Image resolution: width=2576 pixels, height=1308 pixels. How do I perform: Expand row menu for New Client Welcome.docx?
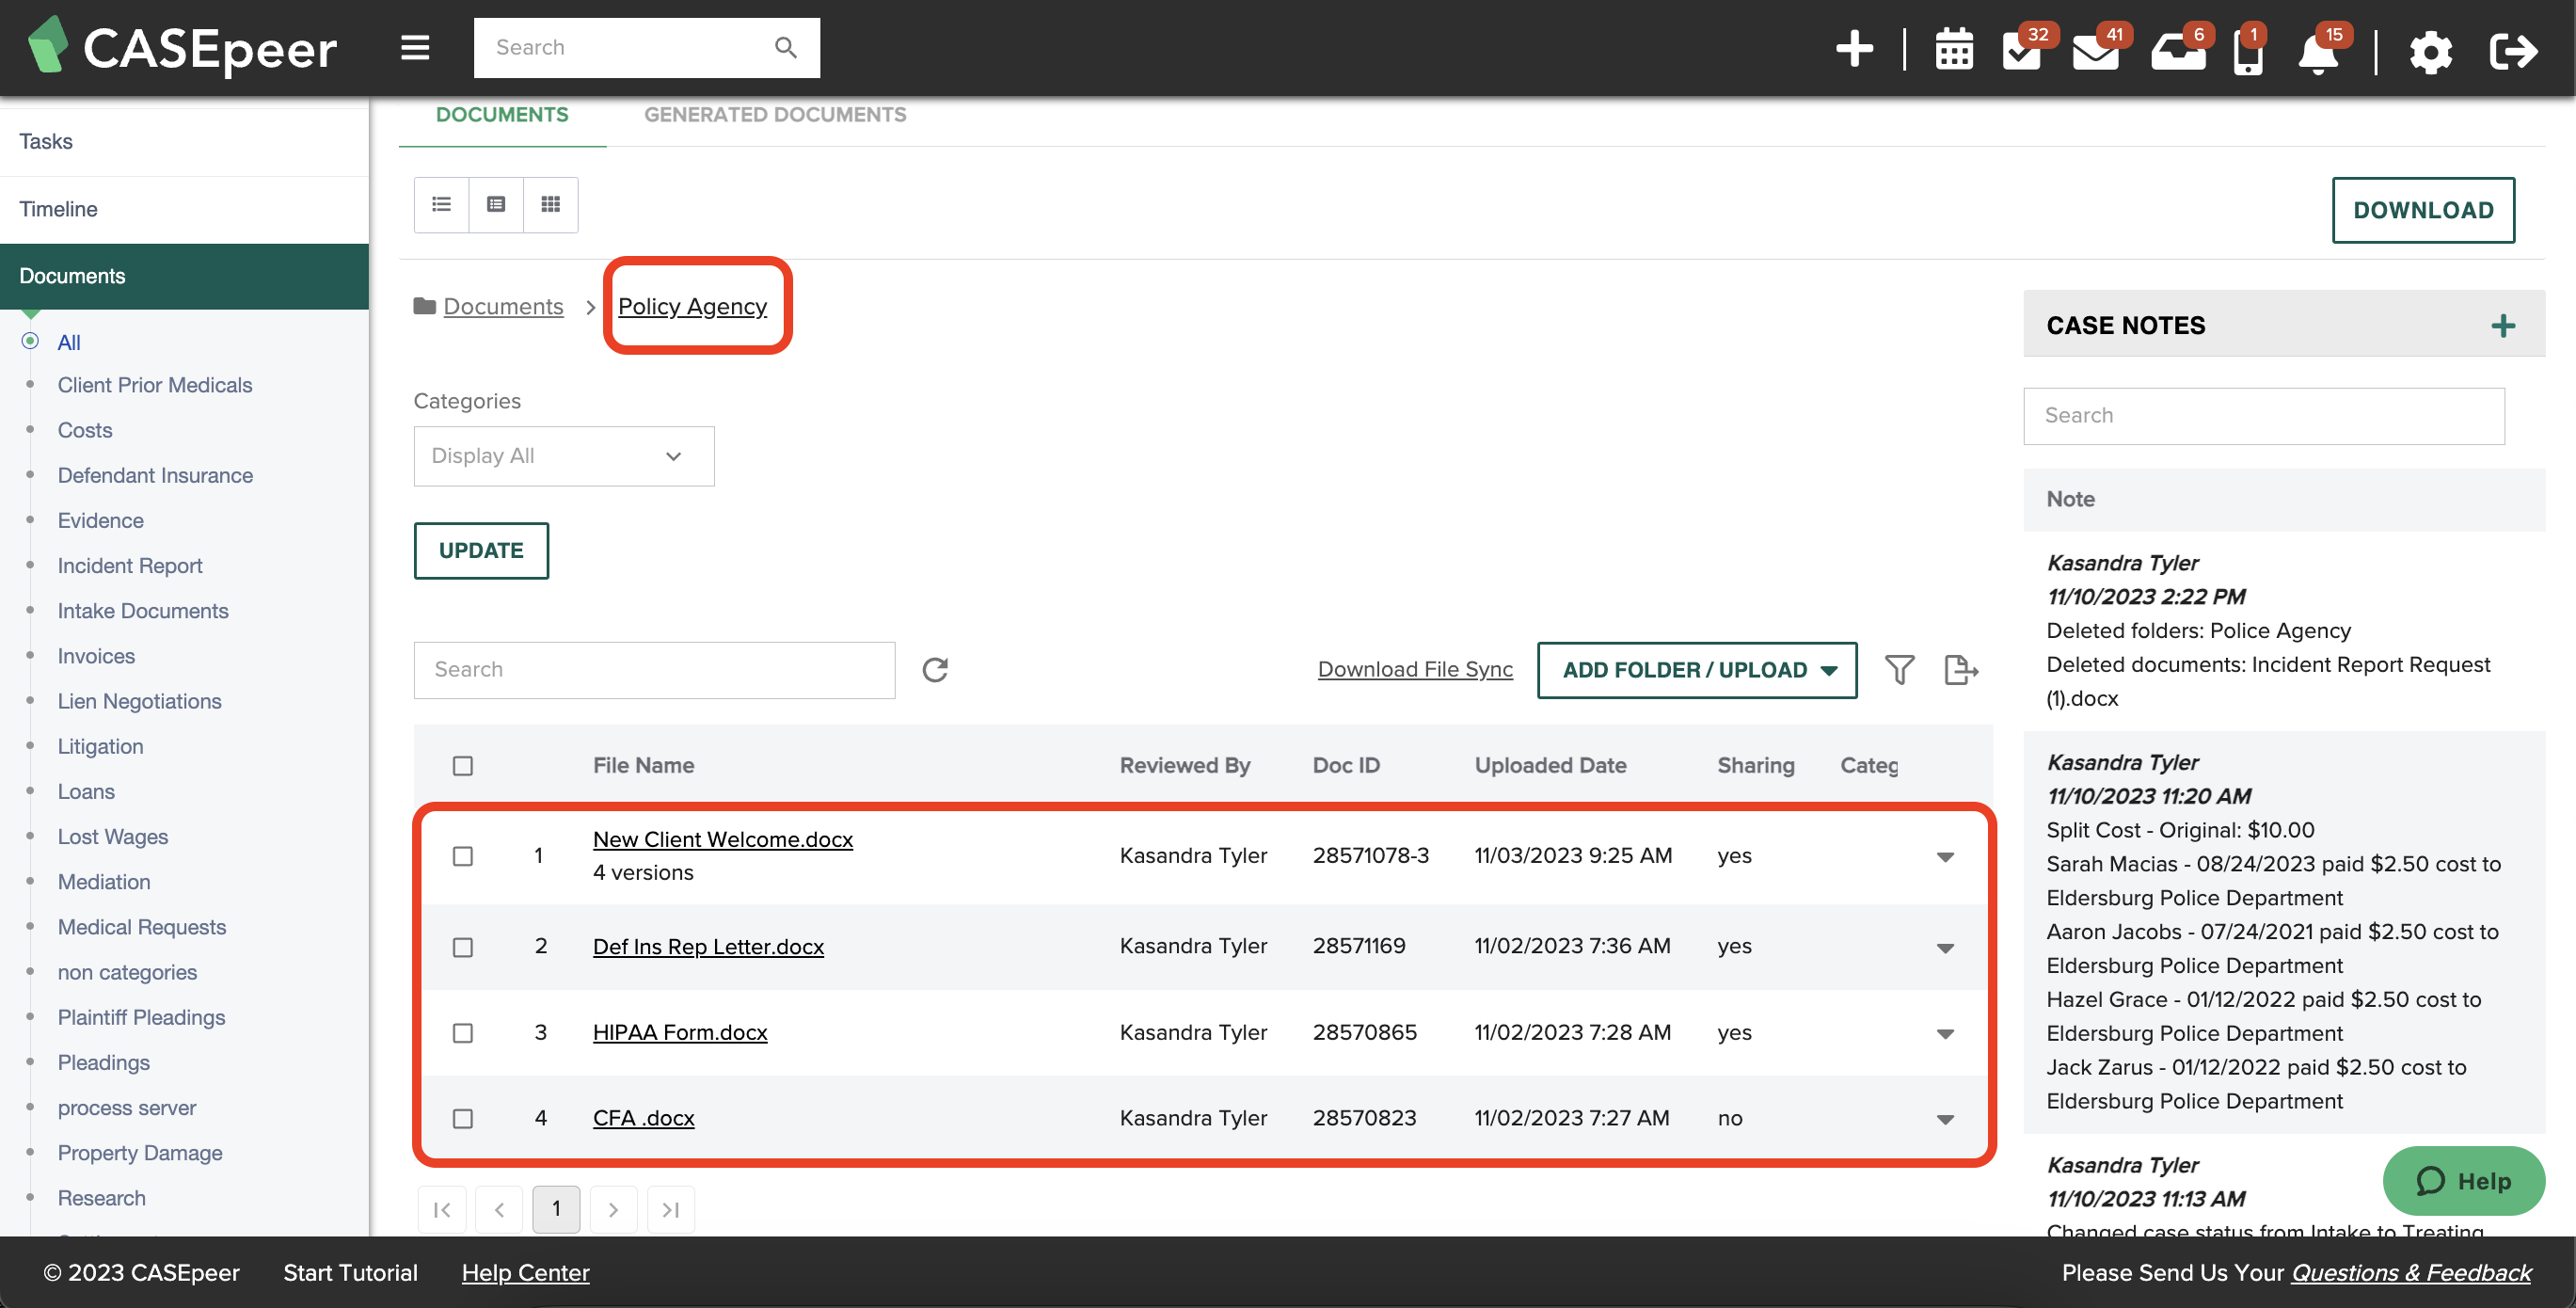[1945, 856]
